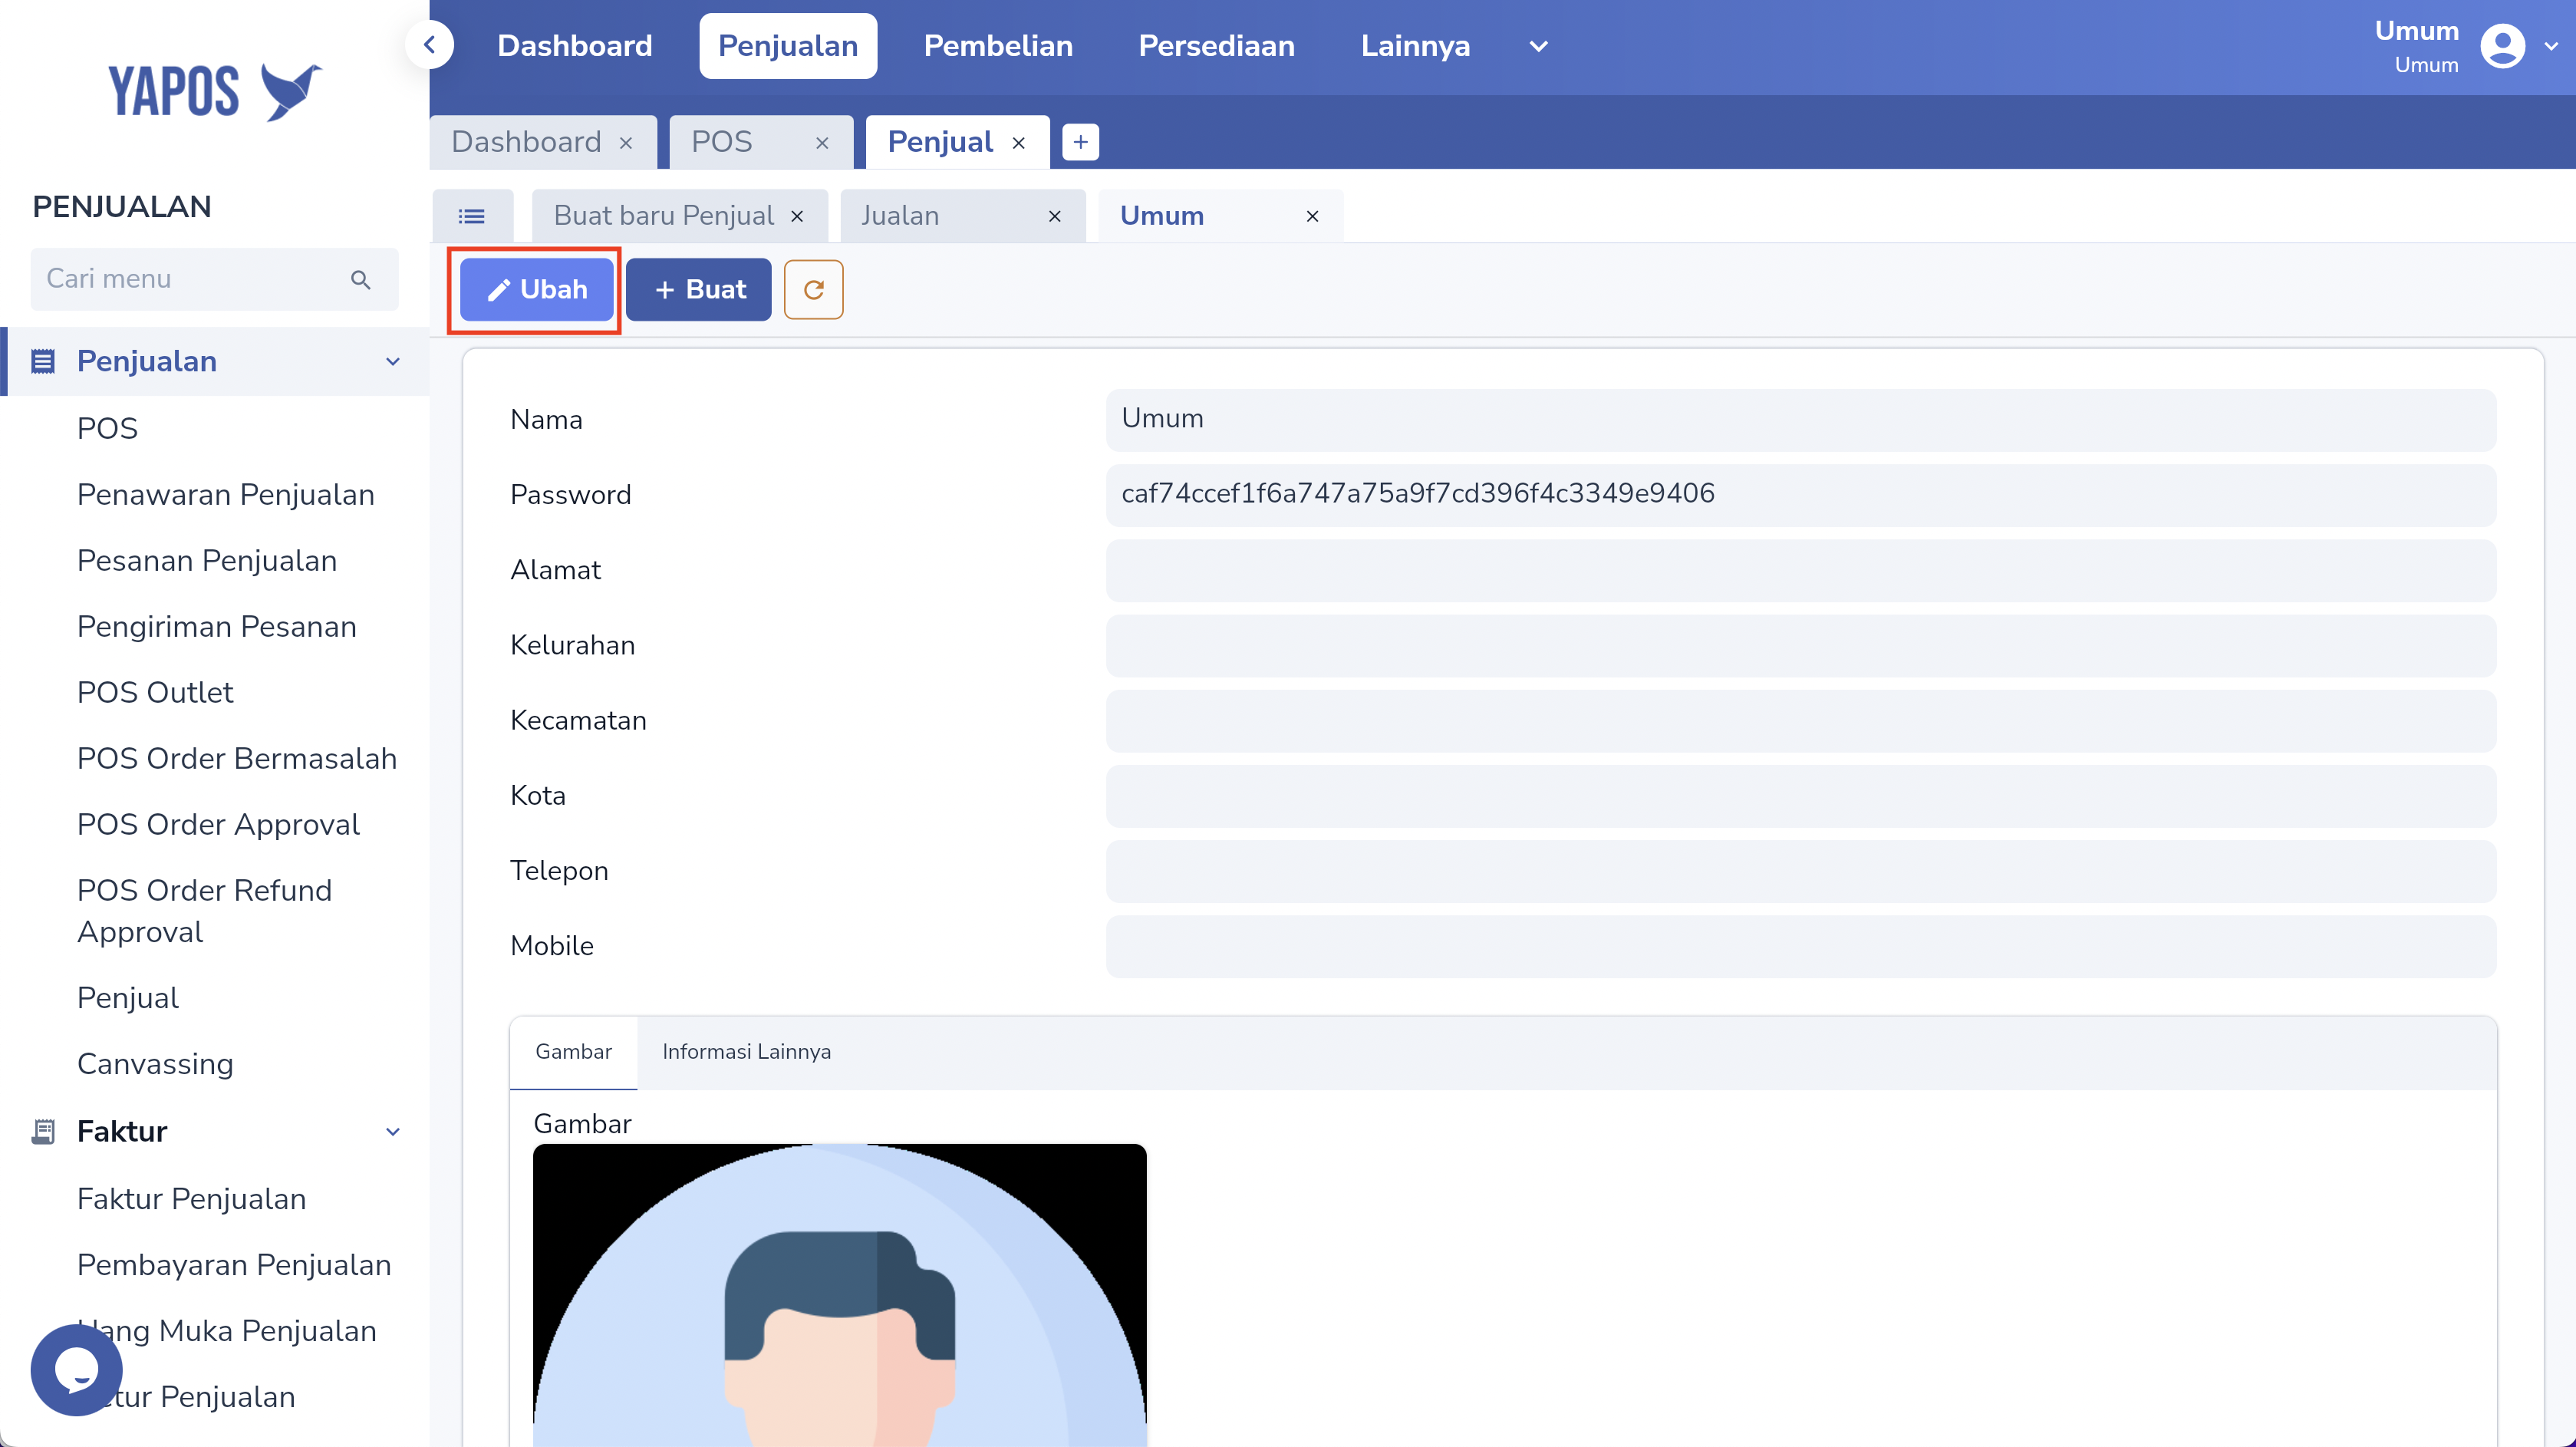The width and height of the screenshot is (2576, 1447).
Task: Open Pesanan Penjualan in sidebar
Action: (x=206, y=560)
